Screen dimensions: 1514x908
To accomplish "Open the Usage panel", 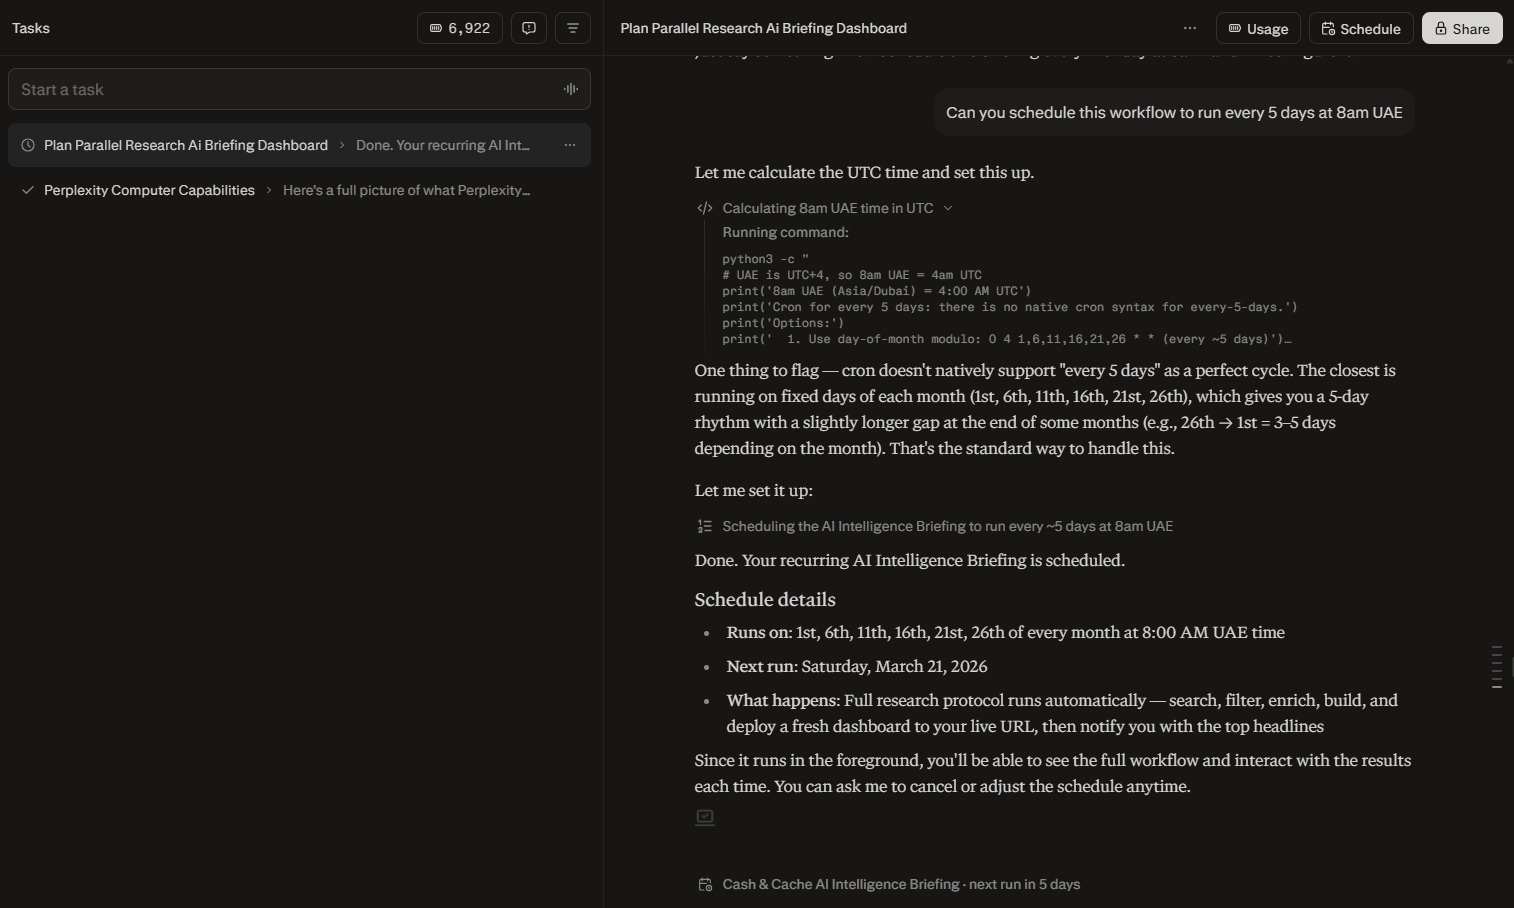I will pos(1258,28).
